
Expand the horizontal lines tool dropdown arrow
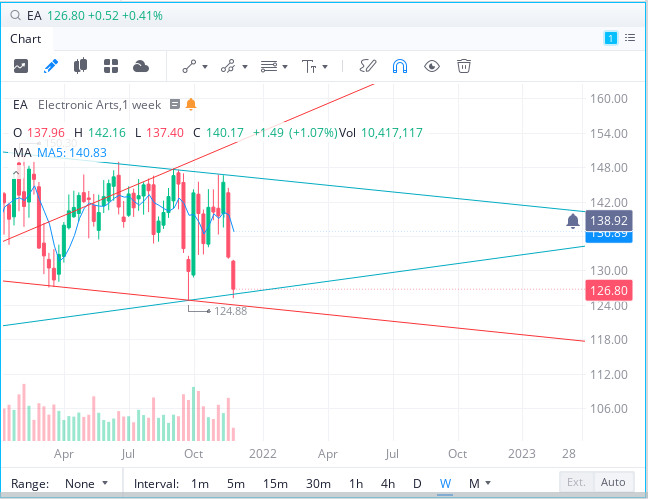pyautogui.click(x=285, y=67)
